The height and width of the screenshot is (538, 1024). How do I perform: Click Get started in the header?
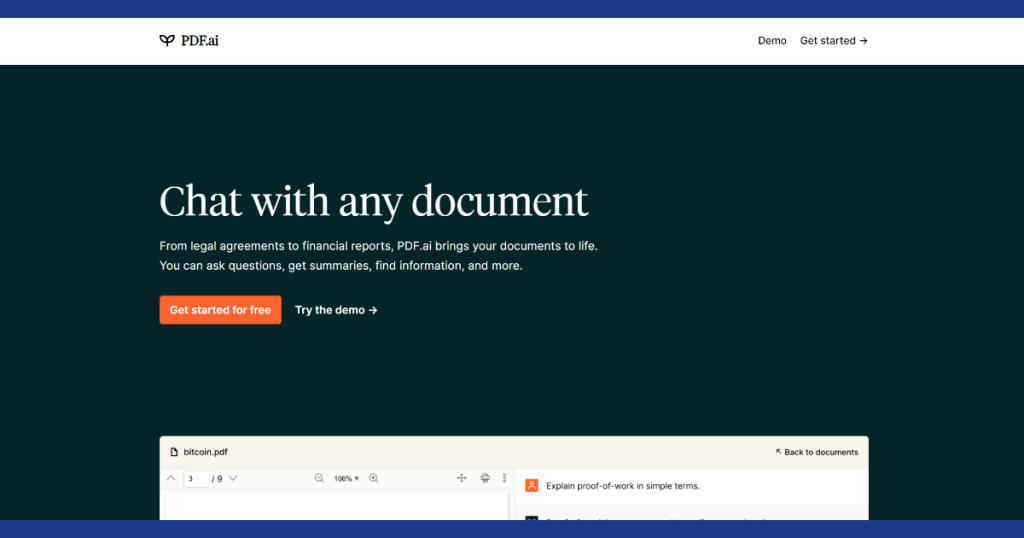834,40
